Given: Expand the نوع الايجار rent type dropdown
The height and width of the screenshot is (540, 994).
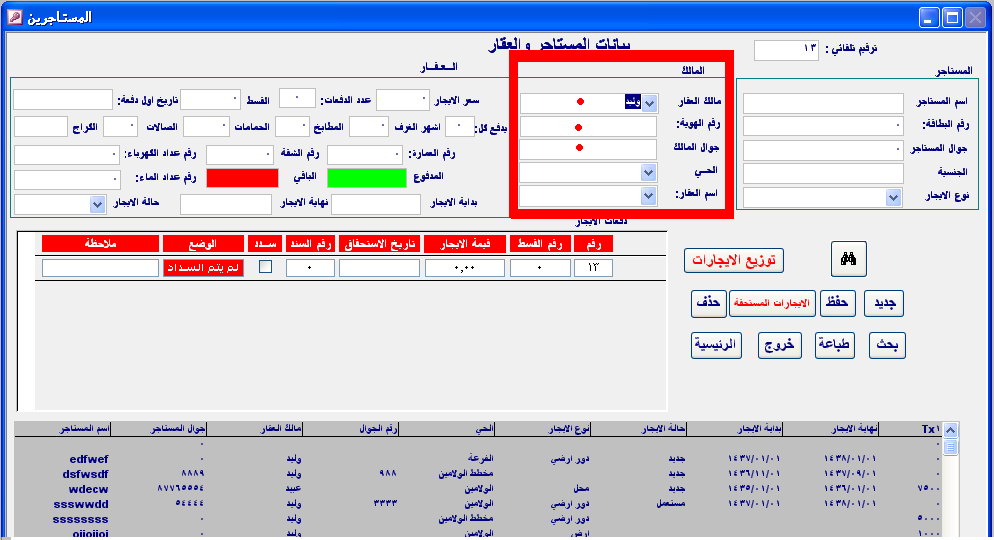Looking at the screenshot, I should pyautogui.click(x=893, y=198).
